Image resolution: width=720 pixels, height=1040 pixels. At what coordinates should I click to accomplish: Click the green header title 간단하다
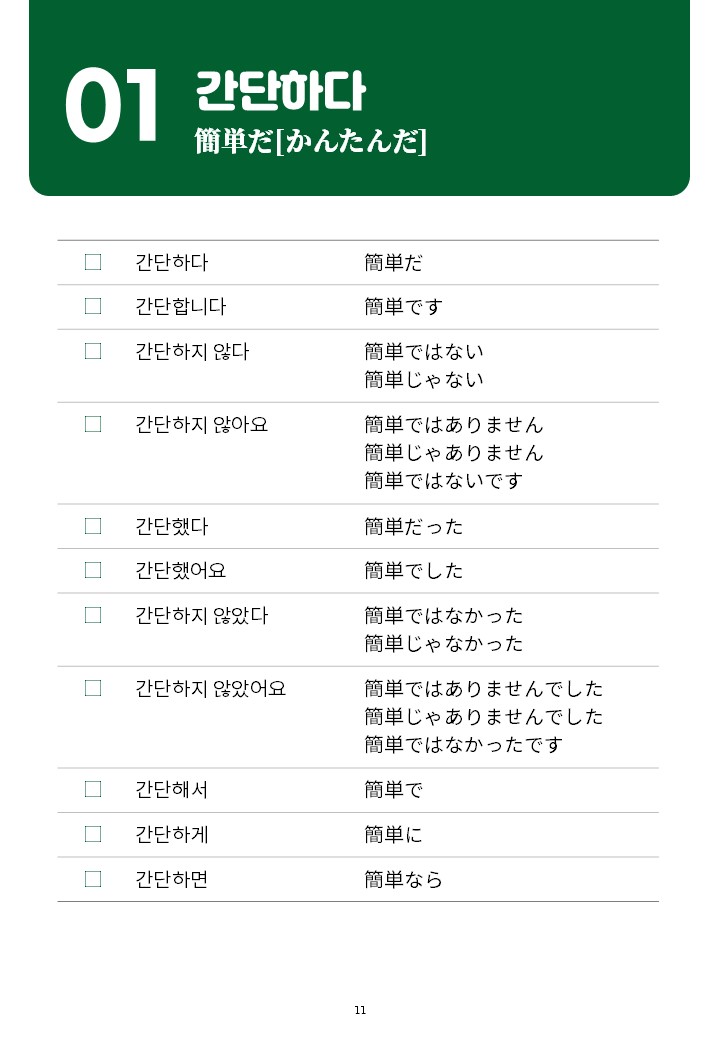pyautogui.click(x=280, y=92)
